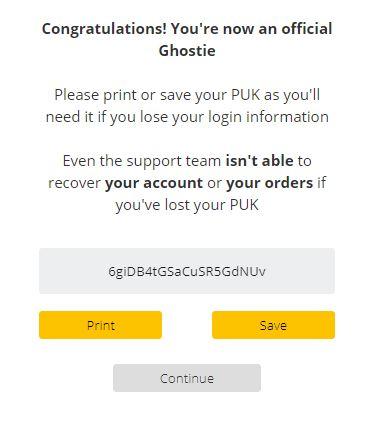Click the gray Continue button

187,378
